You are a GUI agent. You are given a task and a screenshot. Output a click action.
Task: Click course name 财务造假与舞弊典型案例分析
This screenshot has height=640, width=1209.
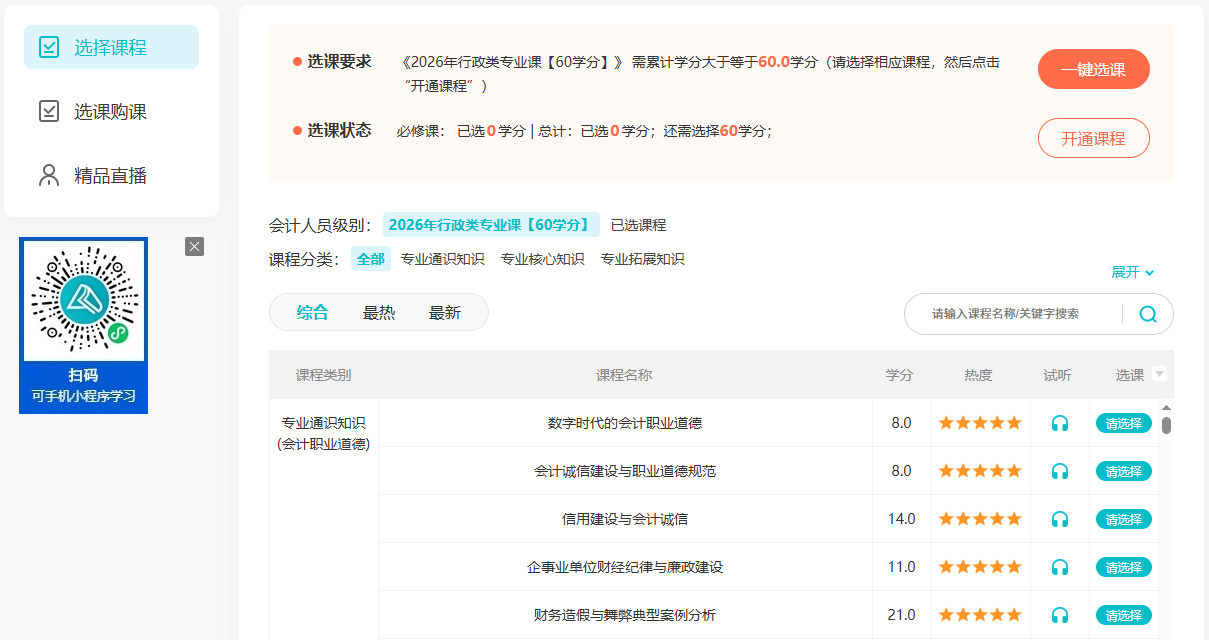click(625, 615)
